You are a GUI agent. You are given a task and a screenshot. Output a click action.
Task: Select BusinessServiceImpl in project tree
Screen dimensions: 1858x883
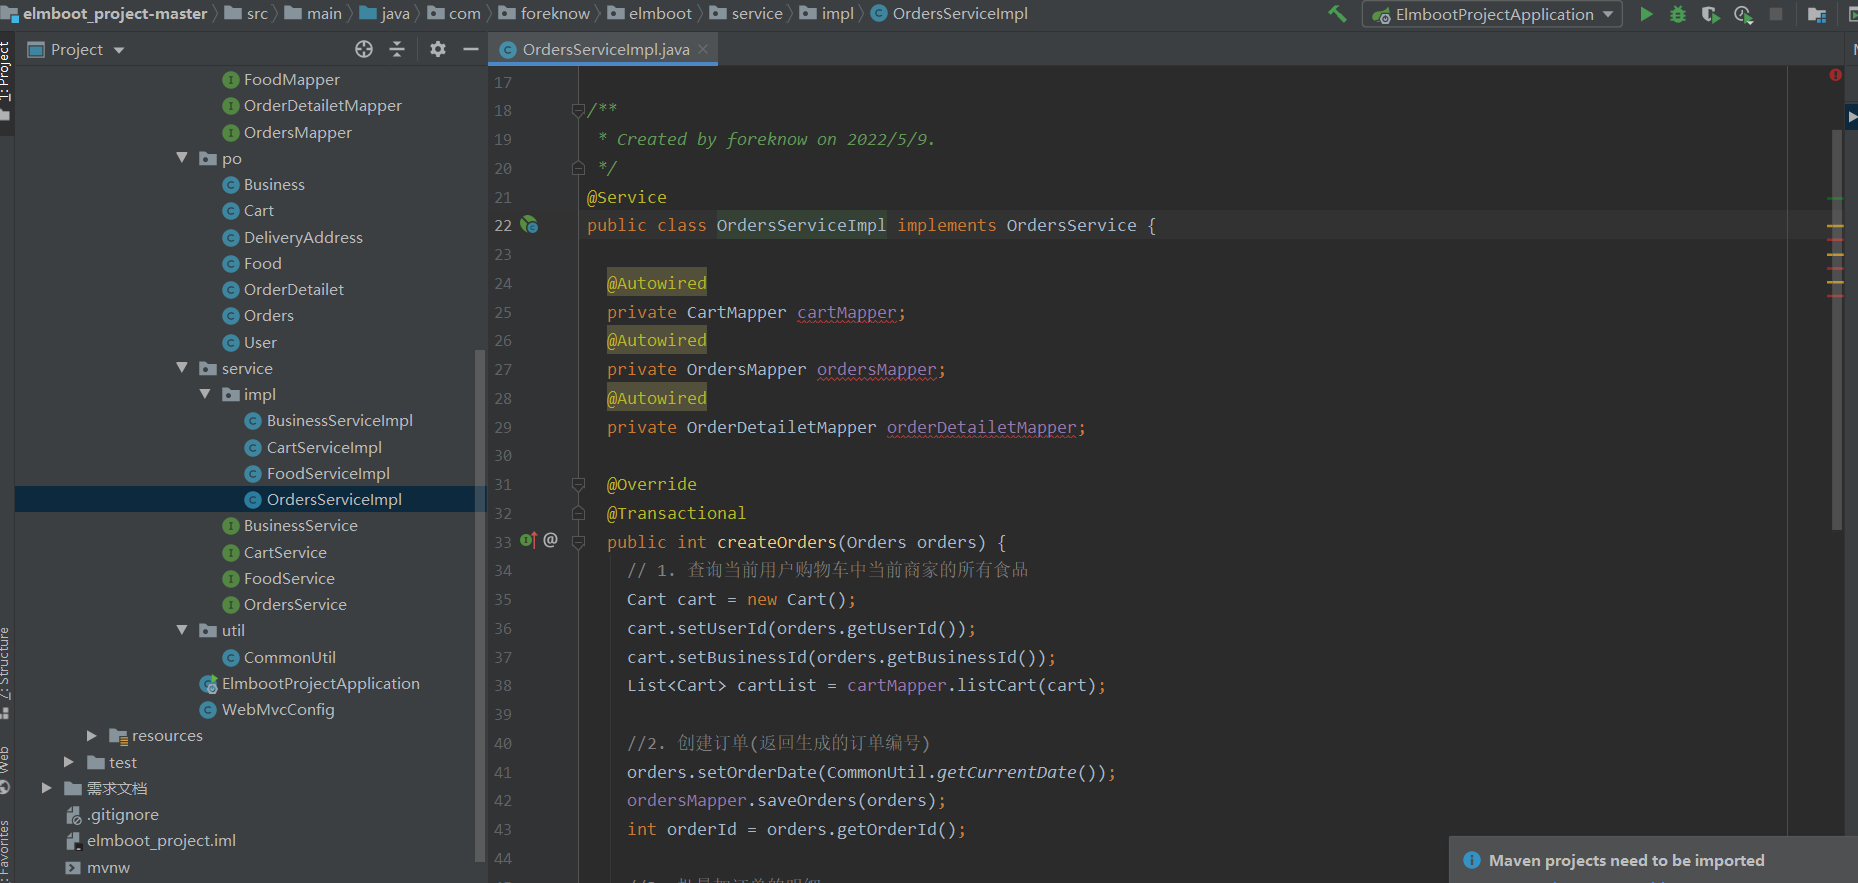pyautogui.click(x=329, y=420)
